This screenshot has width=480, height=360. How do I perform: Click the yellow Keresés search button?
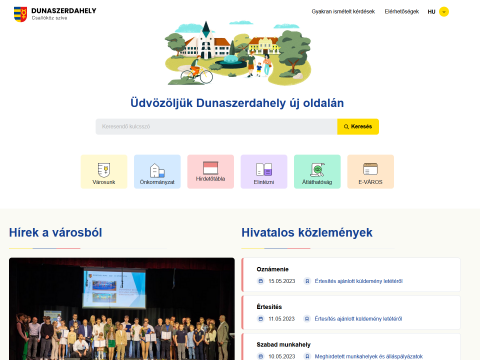point(358,127)
